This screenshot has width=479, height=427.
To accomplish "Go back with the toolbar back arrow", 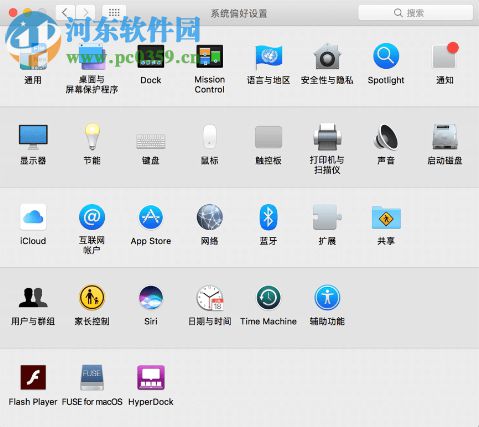I will tap(65, 13).
